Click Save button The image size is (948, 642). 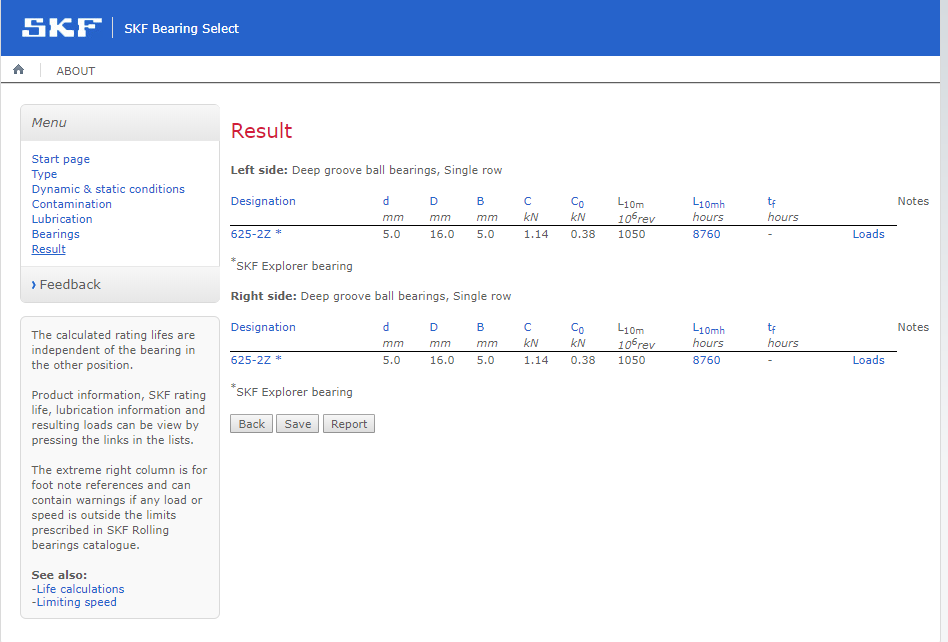[297, 424]
